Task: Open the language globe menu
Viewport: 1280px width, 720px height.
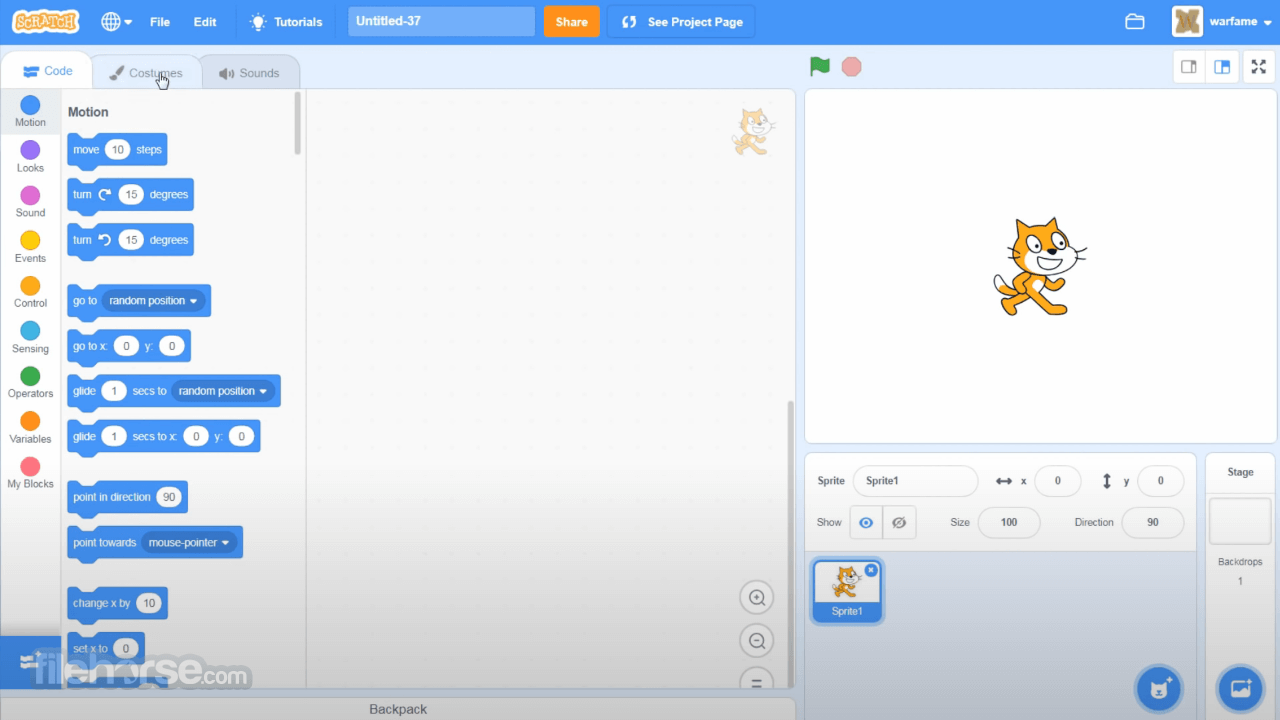Action: tap(116, 21)
